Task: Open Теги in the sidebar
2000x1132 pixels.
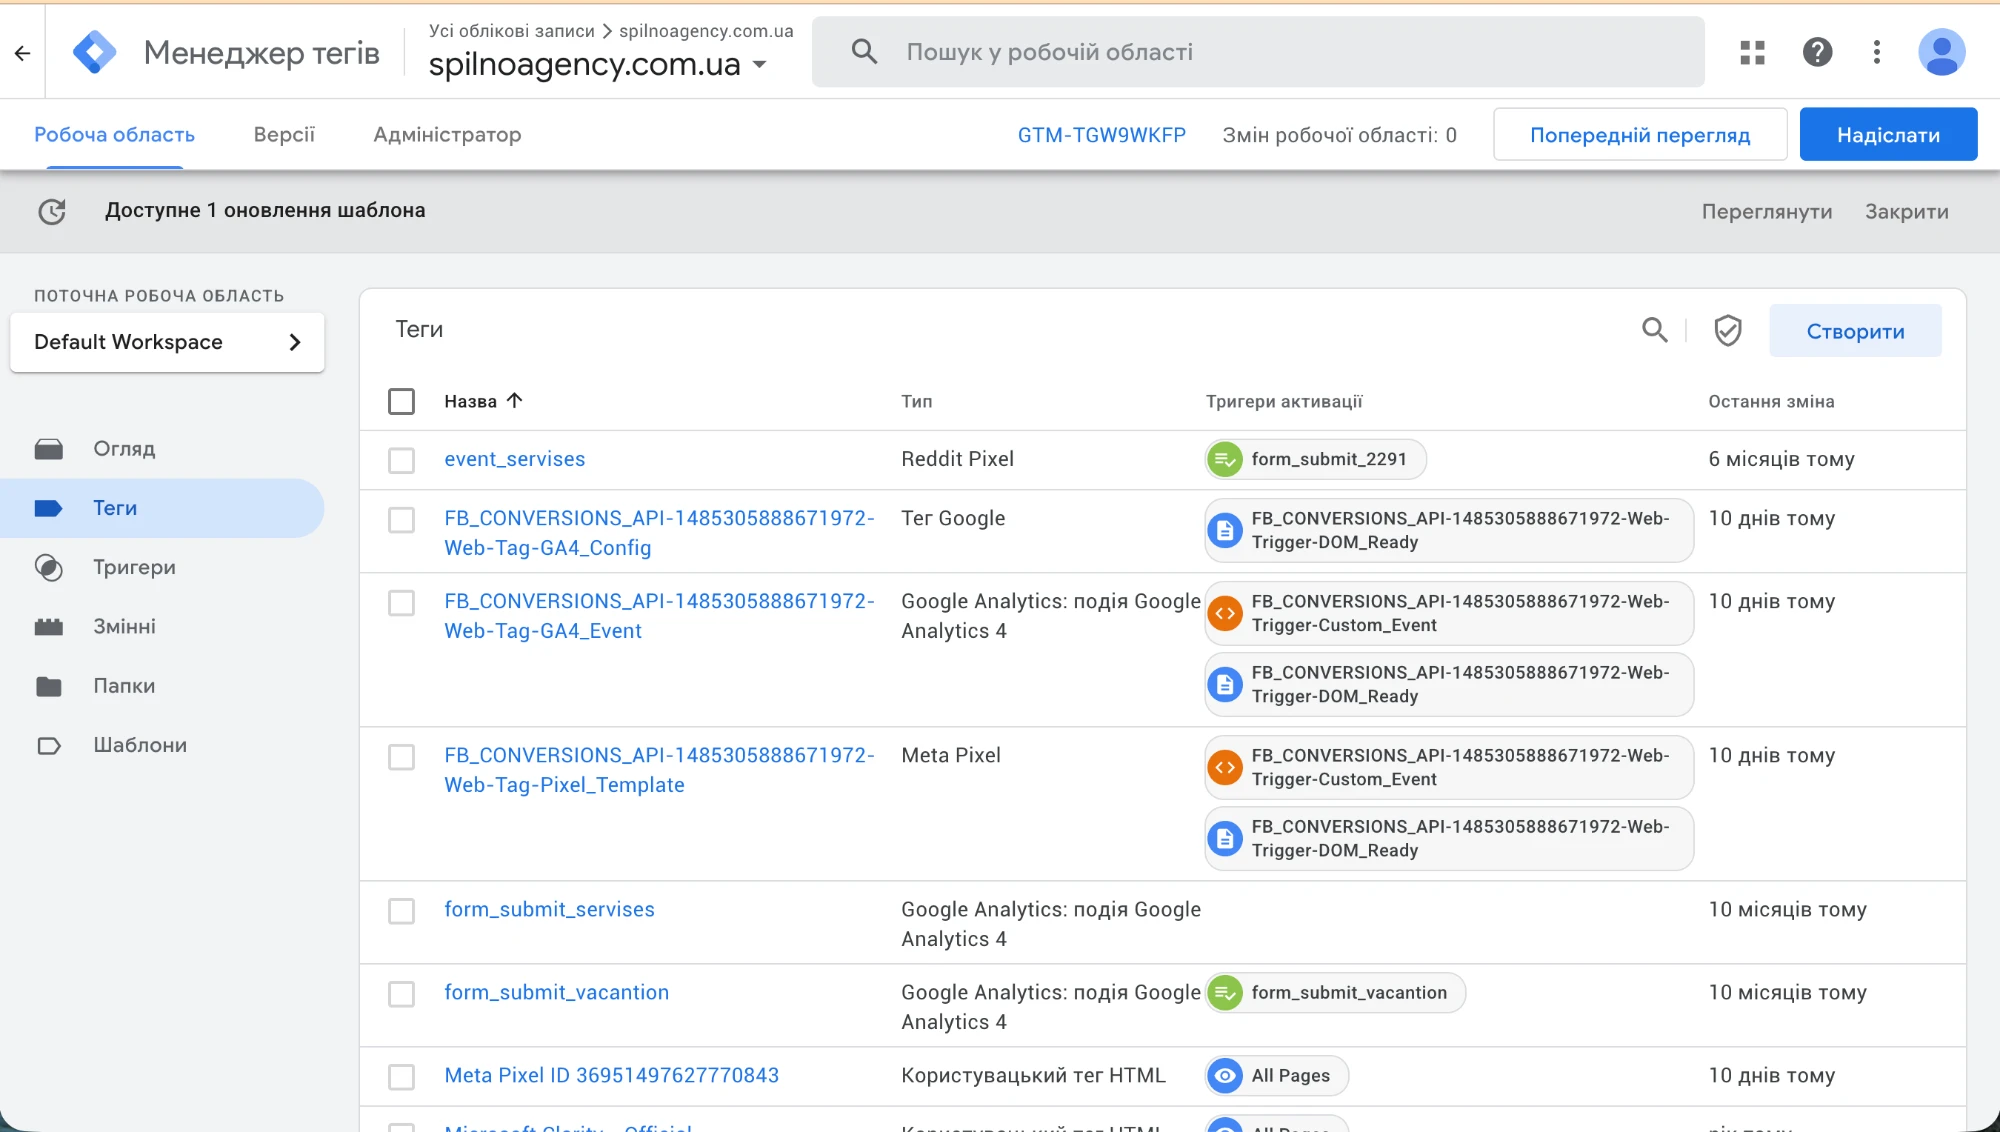Action: (x=162, y=508)
